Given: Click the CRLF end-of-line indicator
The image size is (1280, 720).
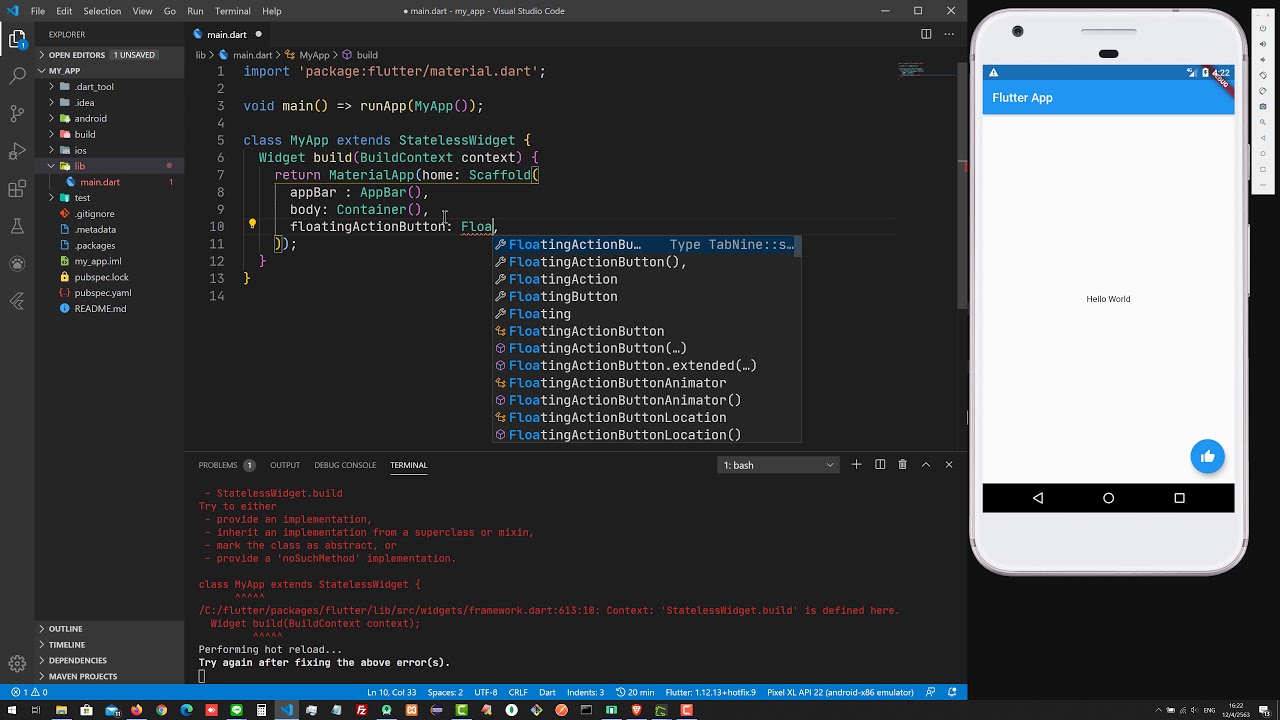Looking at the screenshot, I should point(518,692).
